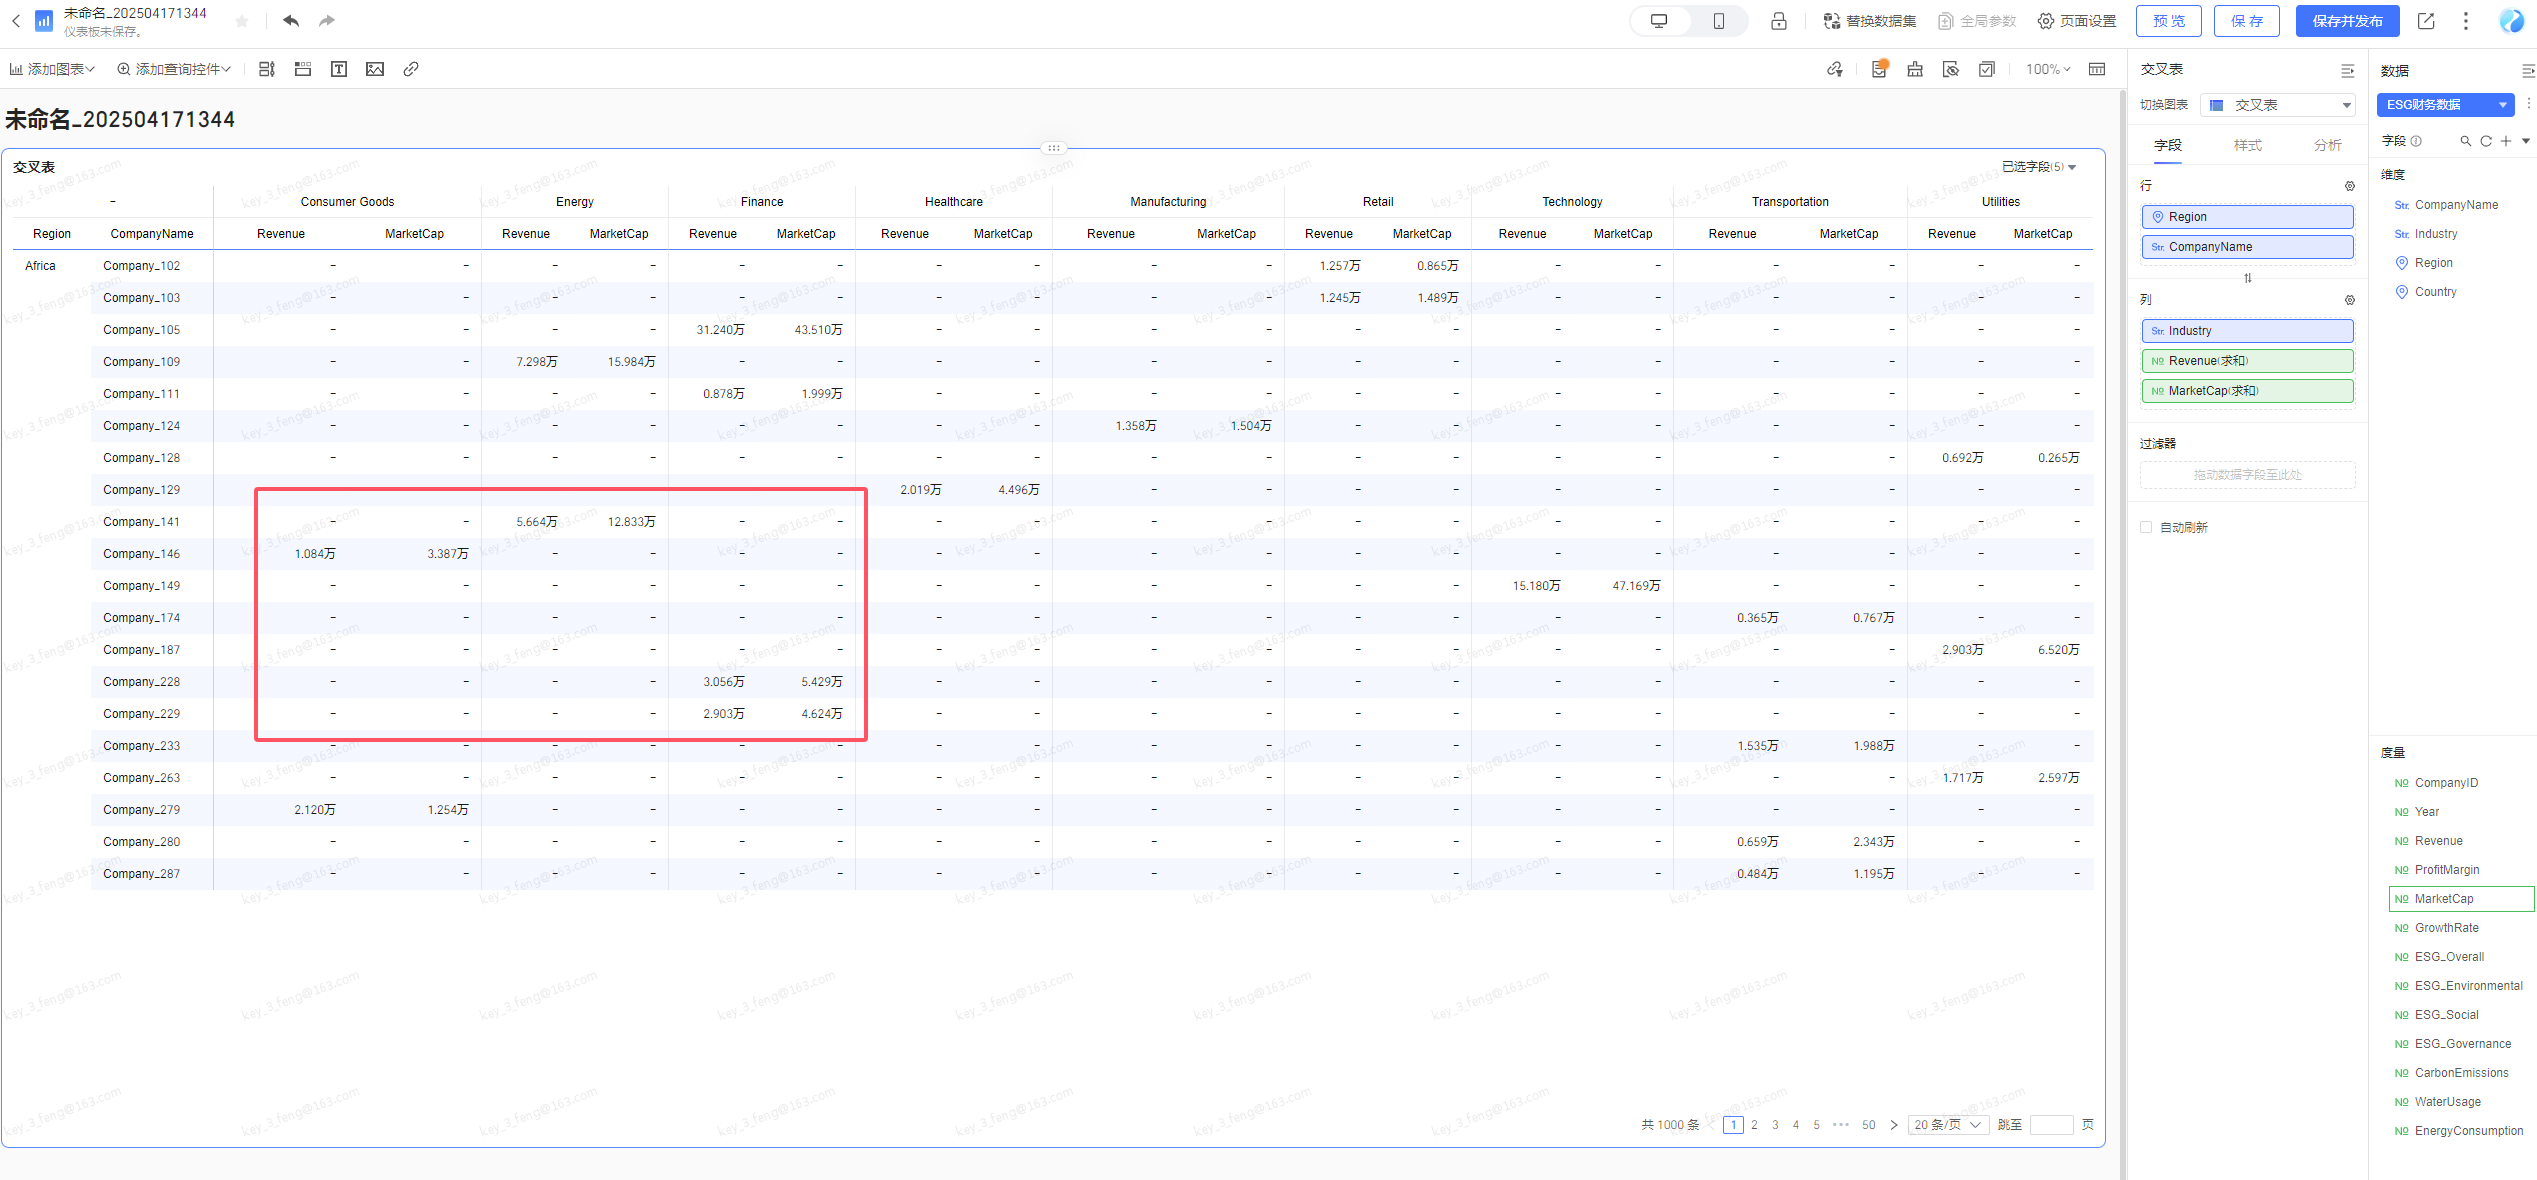
Task: Click the grid layout icon in toolbar
Action: tap(2097, 69)
